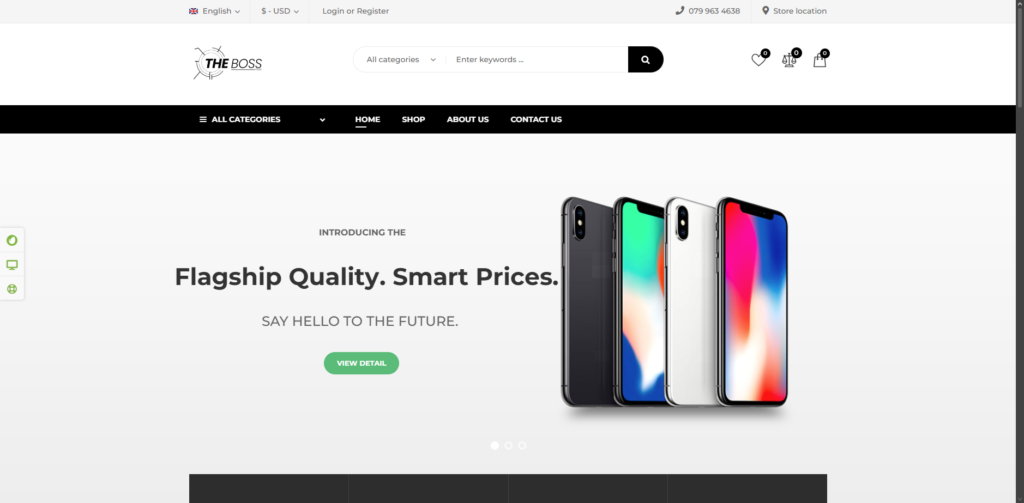Screen dimensions: 1024x503
Task: Open the wishlist heart icon
Action: tap(758, 60)
